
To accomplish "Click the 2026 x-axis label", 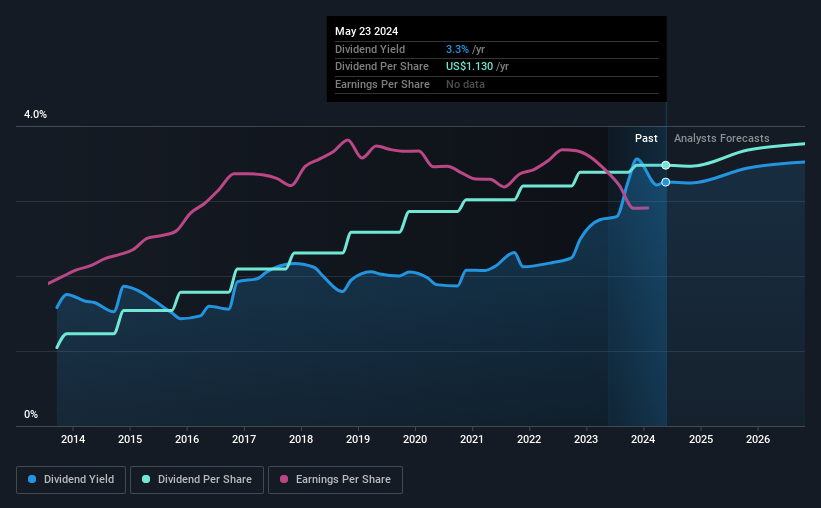I will click(758, 439).
